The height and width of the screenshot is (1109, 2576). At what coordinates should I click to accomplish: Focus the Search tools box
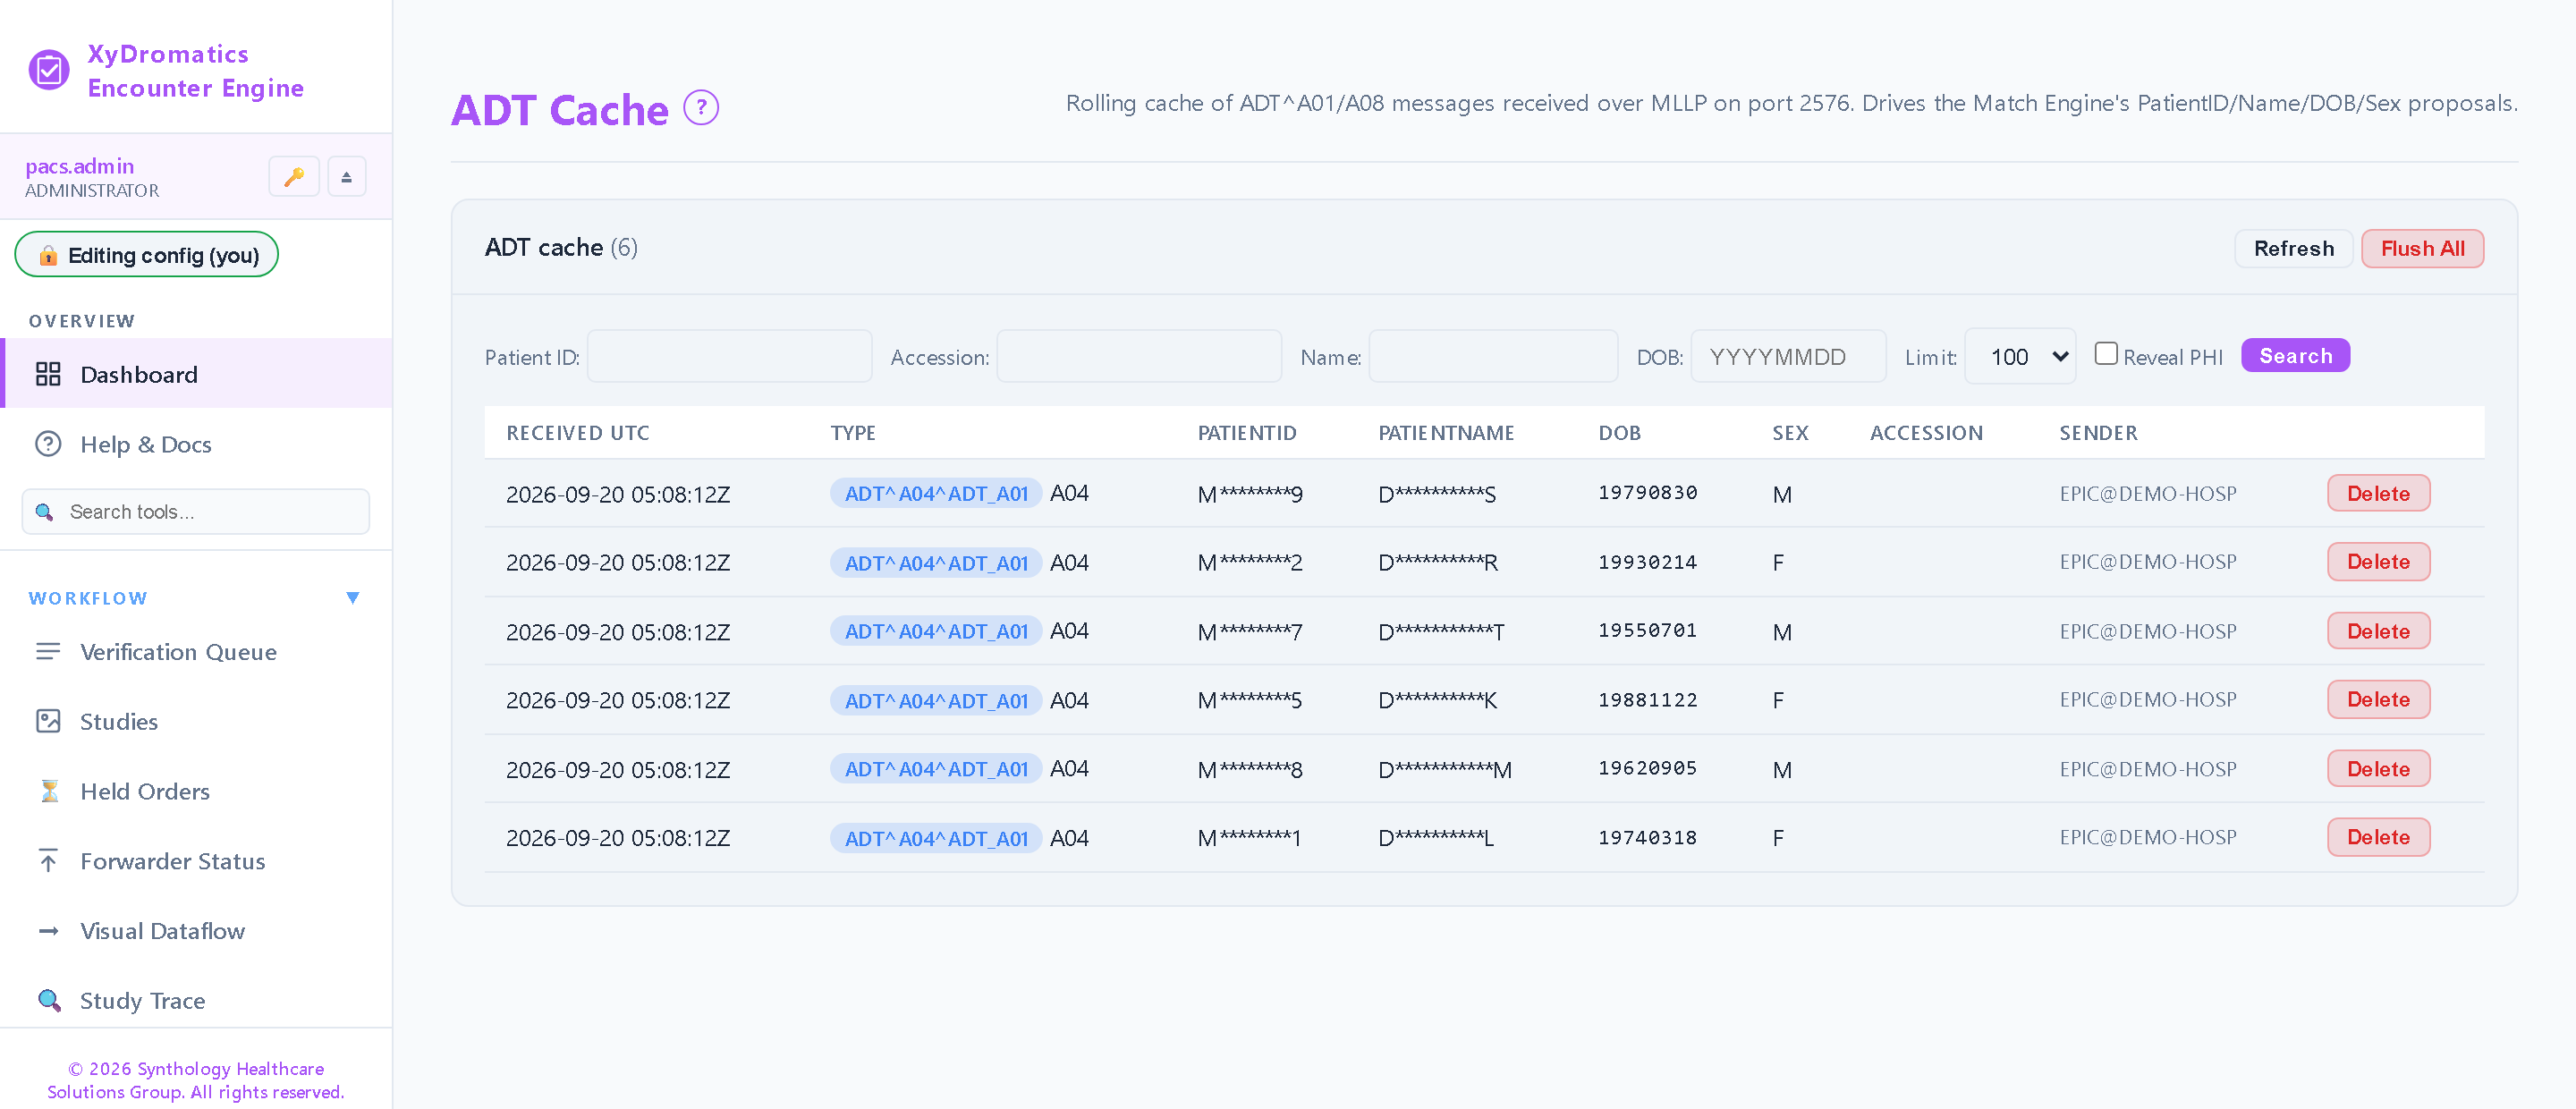tap(196, 512)
